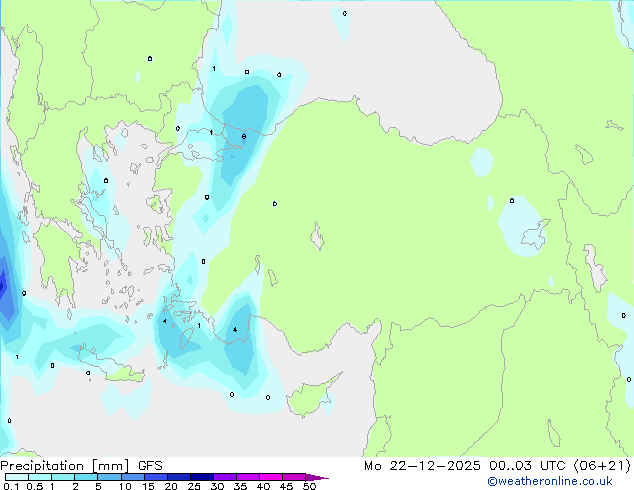634x490 pixels.
Task: Pick the 15–20 mm legend color swatch
Action: coord(155,477)
